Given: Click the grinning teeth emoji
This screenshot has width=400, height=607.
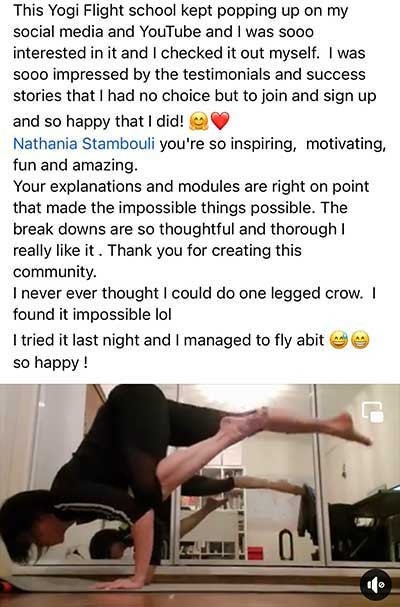Looking at the screenshot, I should point(360,341).
